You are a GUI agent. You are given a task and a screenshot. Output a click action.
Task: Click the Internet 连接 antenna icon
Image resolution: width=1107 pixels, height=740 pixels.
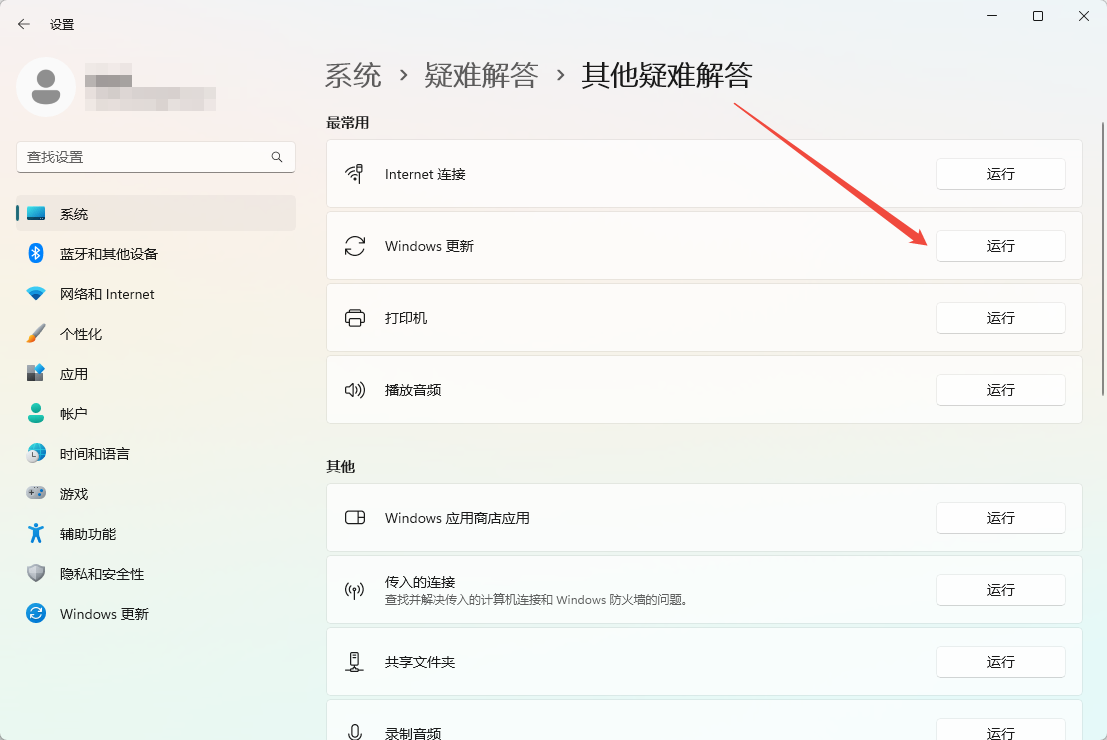354,174
